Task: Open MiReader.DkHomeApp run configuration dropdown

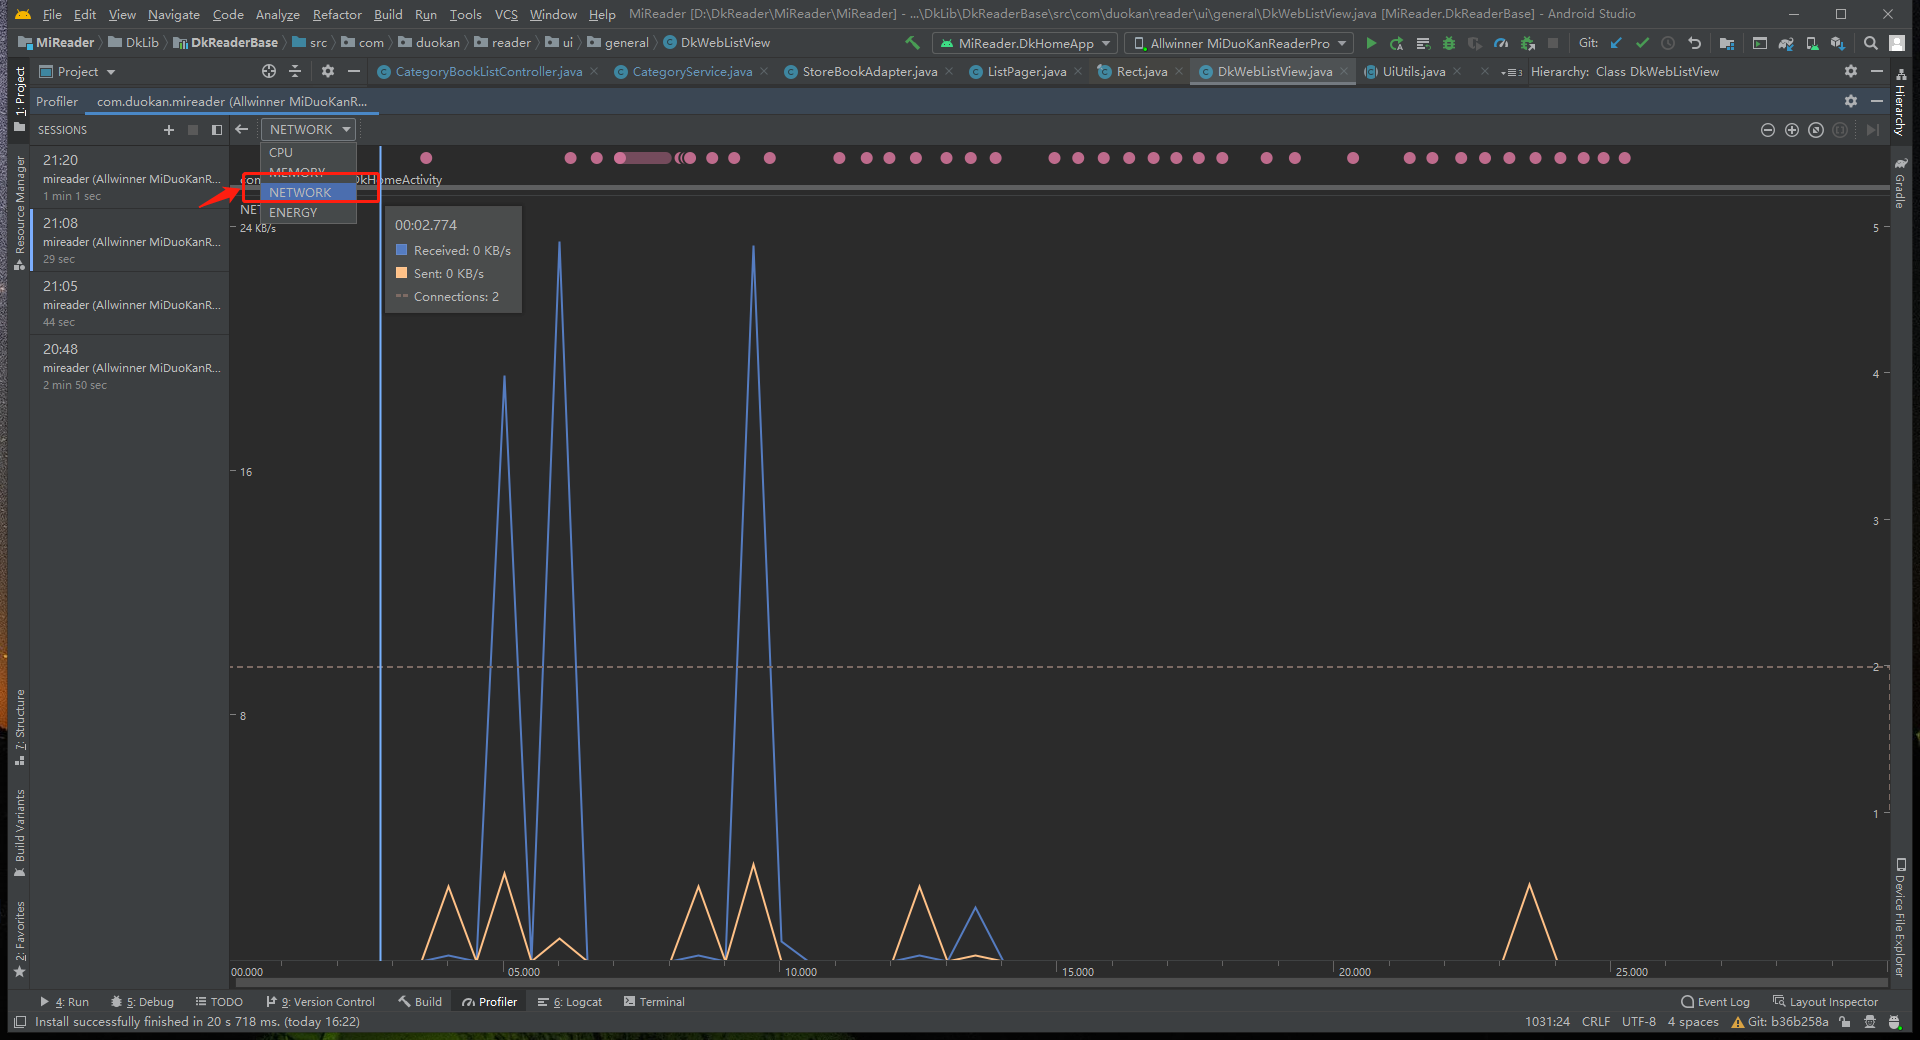Action: pyautogui.click(x=1025, y=43)
